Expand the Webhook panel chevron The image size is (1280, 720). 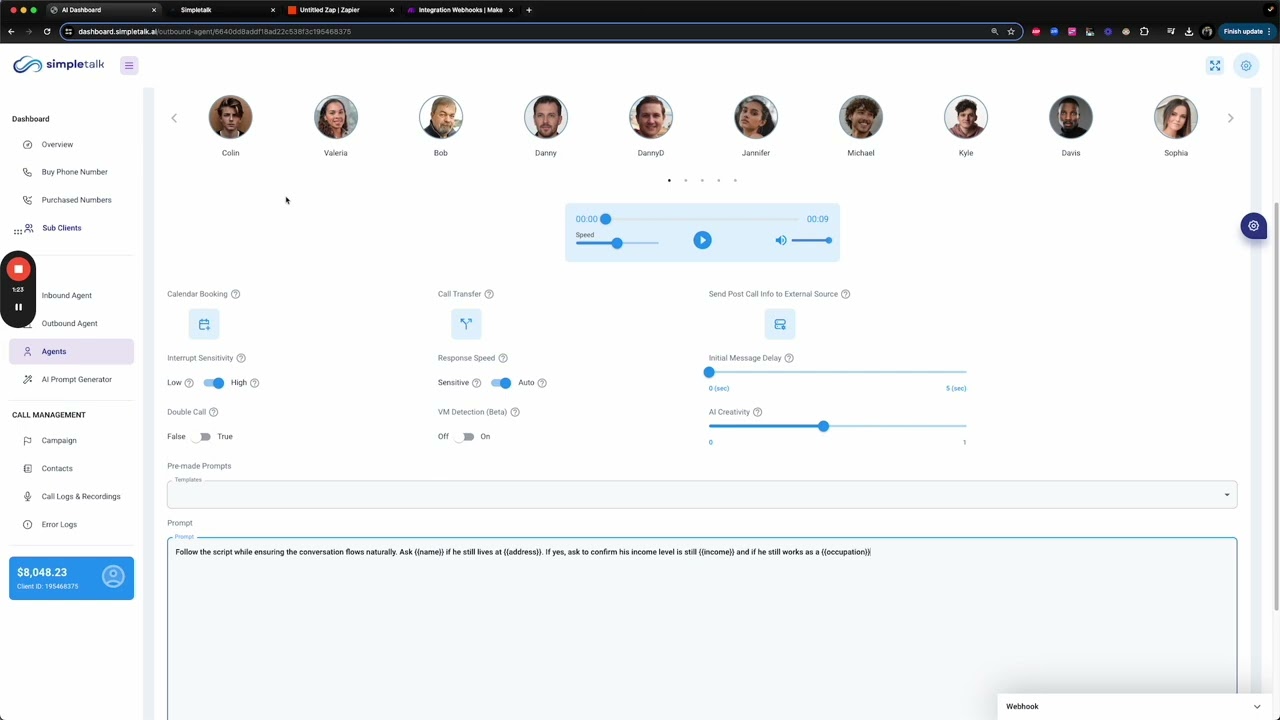pos(1257,706)
